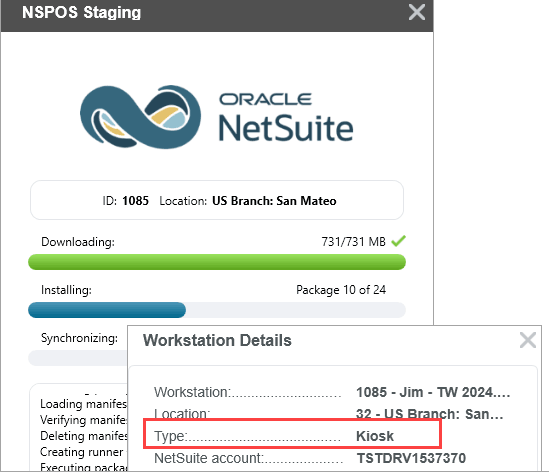
Task: Click the Deleting manifest log line
Action: [x=84, y=436]
